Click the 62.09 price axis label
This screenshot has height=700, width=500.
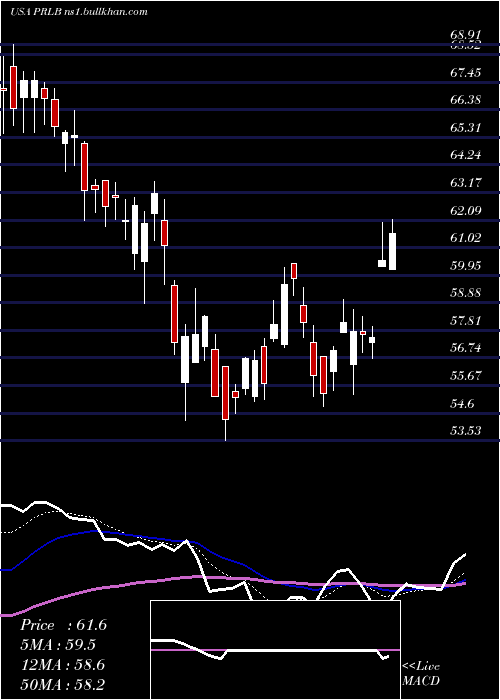pos(467,210)
